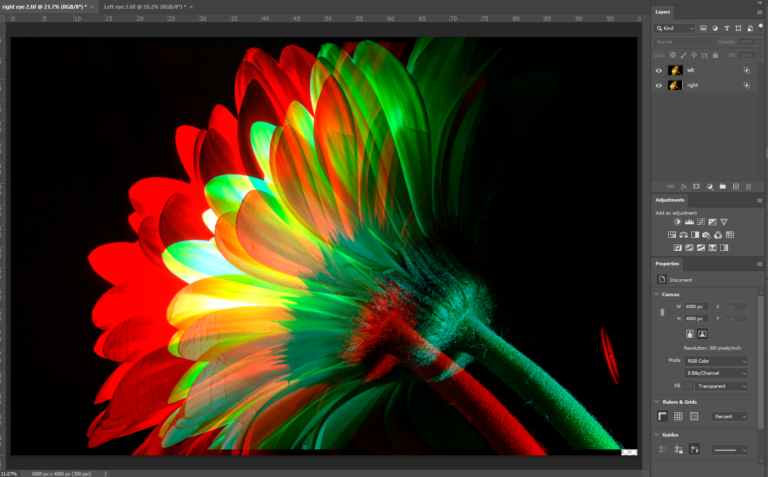
Task: Add Vibrance adjustment
Action: pos(724,222)
